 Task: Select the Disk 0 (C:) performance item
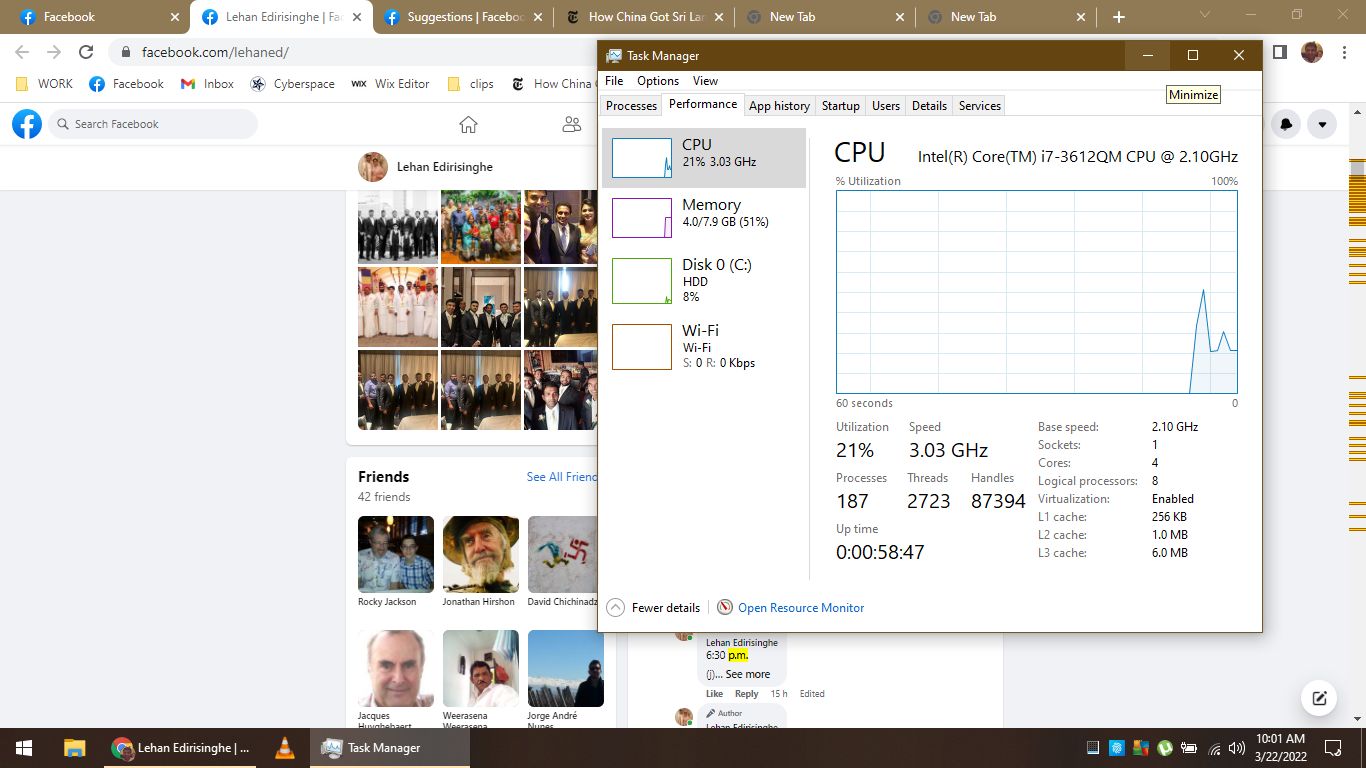(704, 280)
